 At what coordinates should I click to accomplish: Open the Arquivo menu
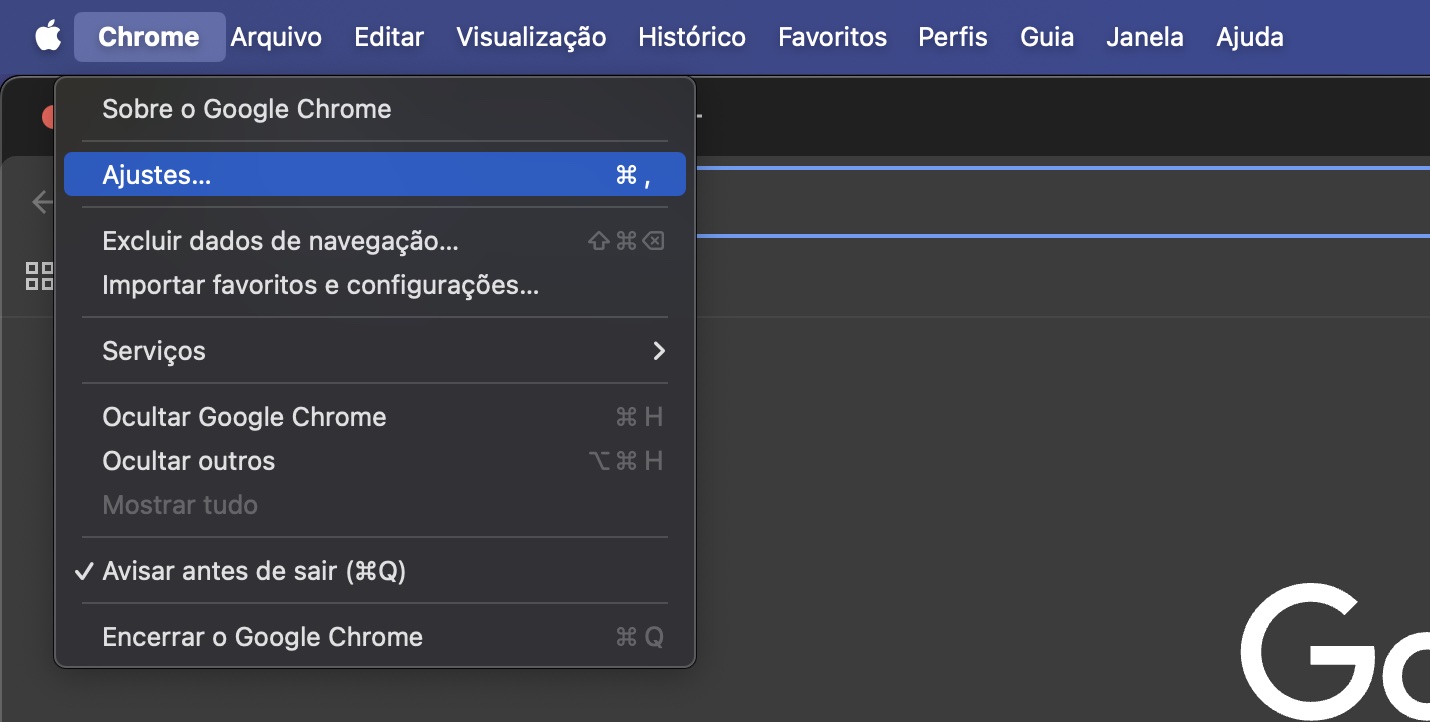point(276,37)
